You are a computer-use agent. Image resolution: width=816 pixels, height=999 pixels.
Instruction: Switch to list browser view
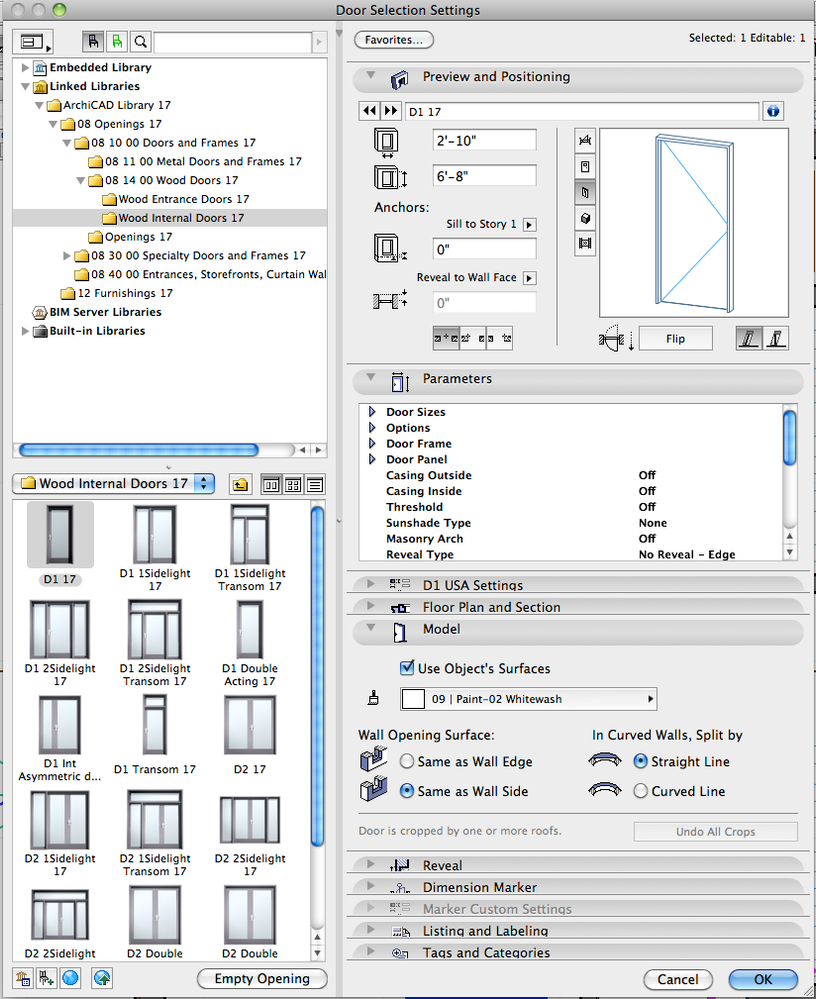point(315,485)
